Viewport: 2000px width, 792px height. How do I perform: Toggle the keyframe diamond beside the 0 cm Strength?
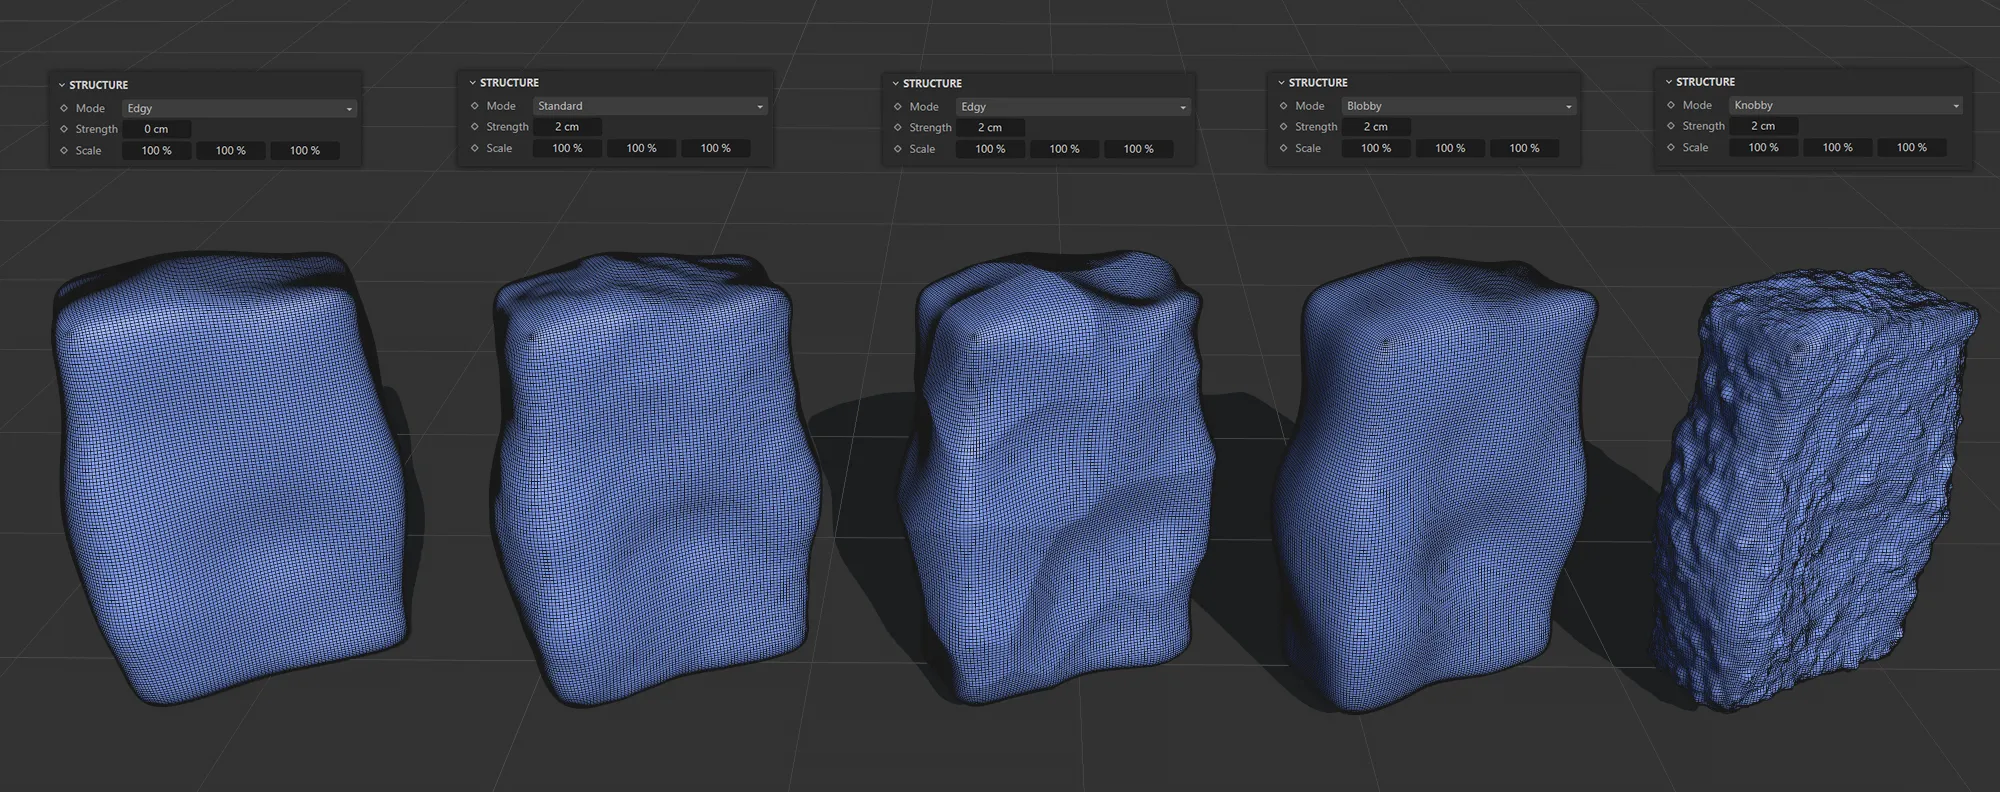[x=64, y=129]
